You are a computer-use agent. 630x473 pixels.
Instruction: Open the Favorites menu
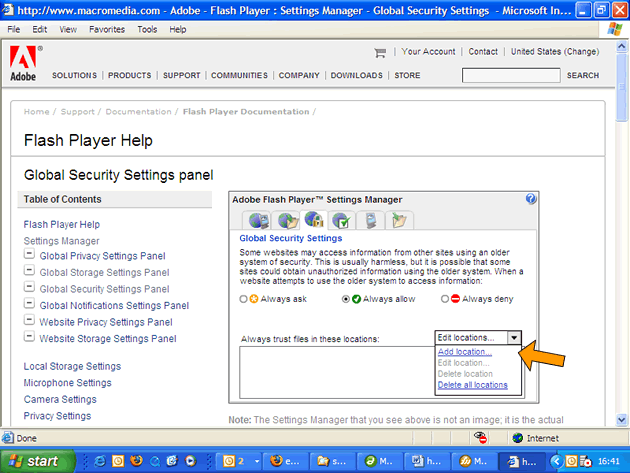pos(107,29)
